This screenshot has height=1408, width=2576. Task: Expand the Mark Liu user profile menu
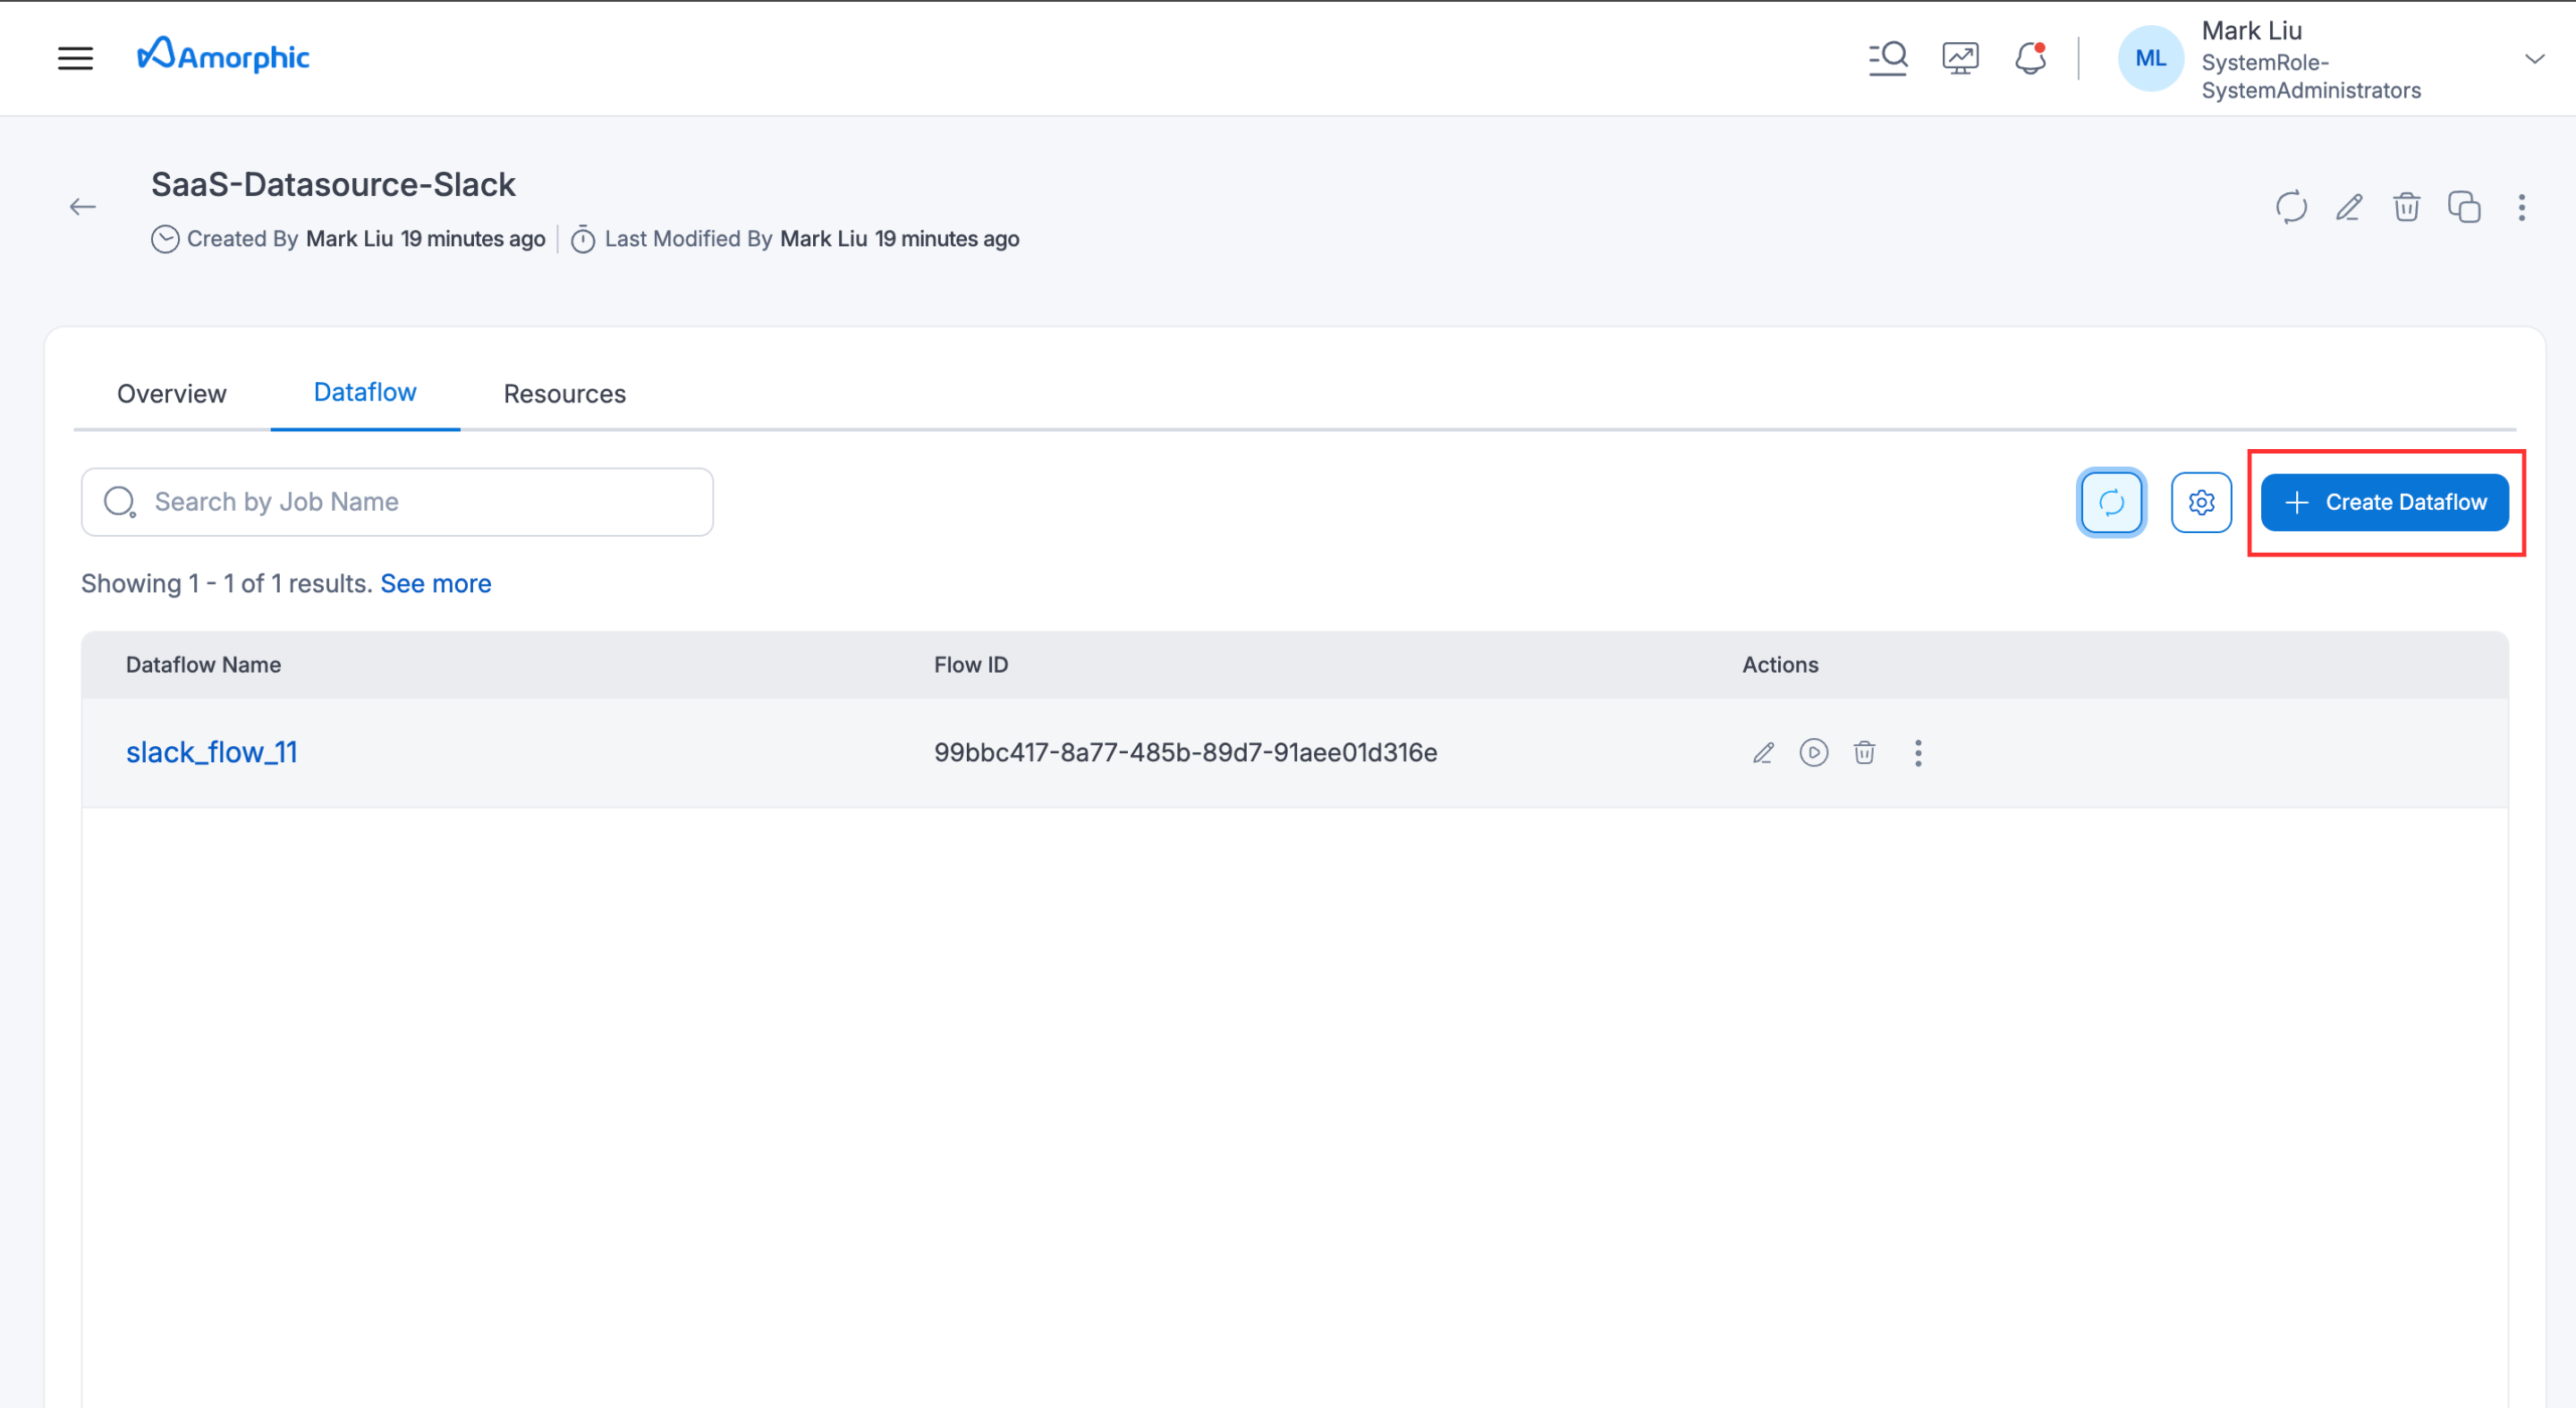pyautogui.click(x=2534, y=59)
